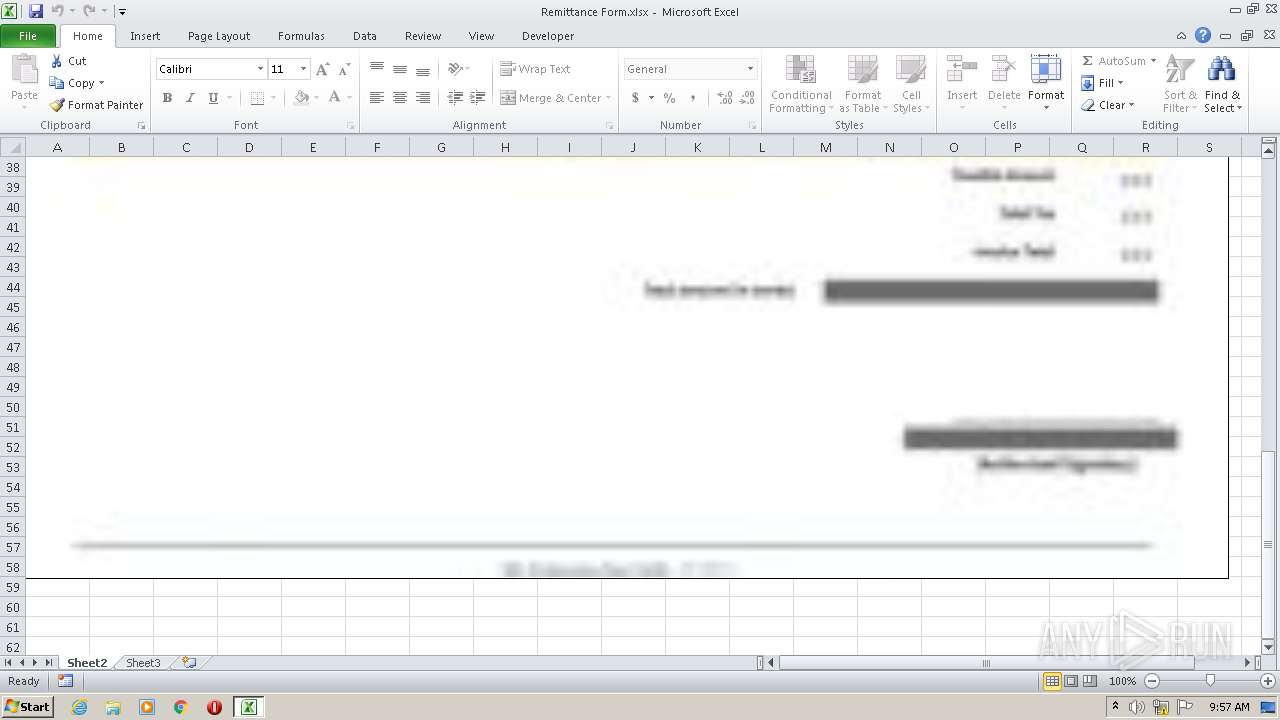Image resolution: width=1280 pixels, height=720 pixels.
Task: Align text to middle vertically
Action: pos(400,69)
